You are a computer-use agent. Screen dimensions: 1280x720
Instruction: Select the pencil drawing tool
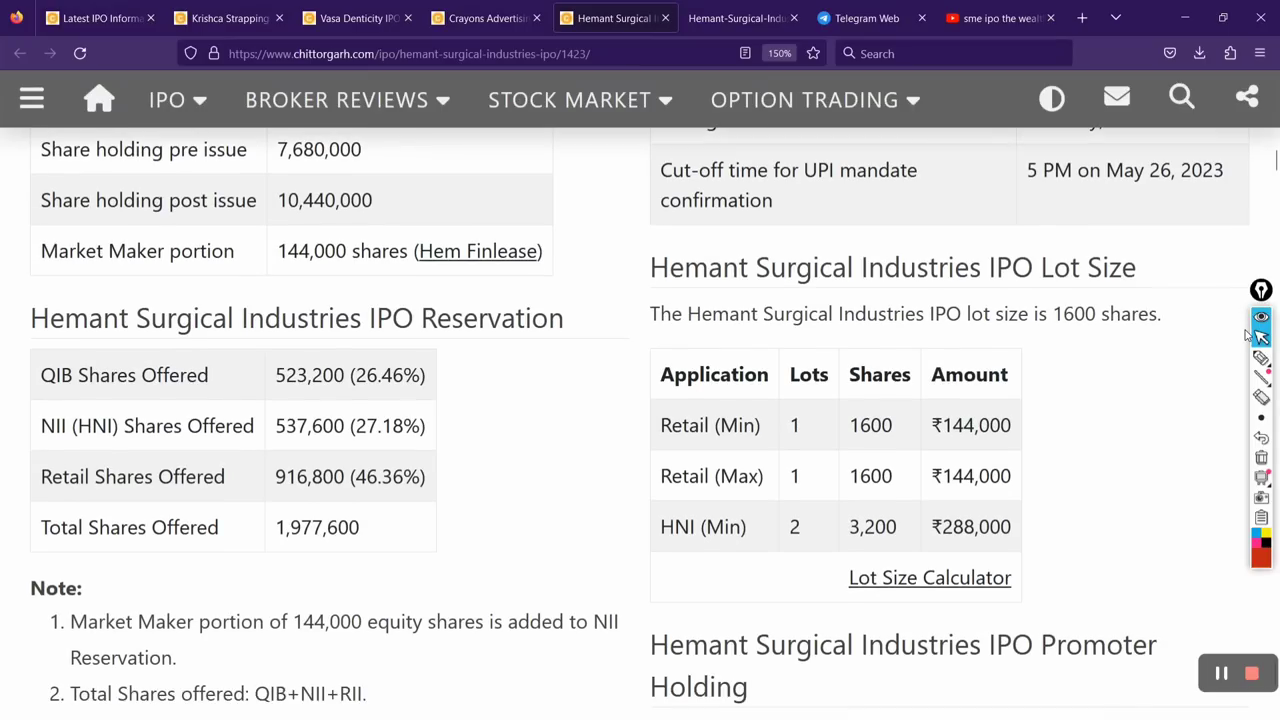point(1261,358)
